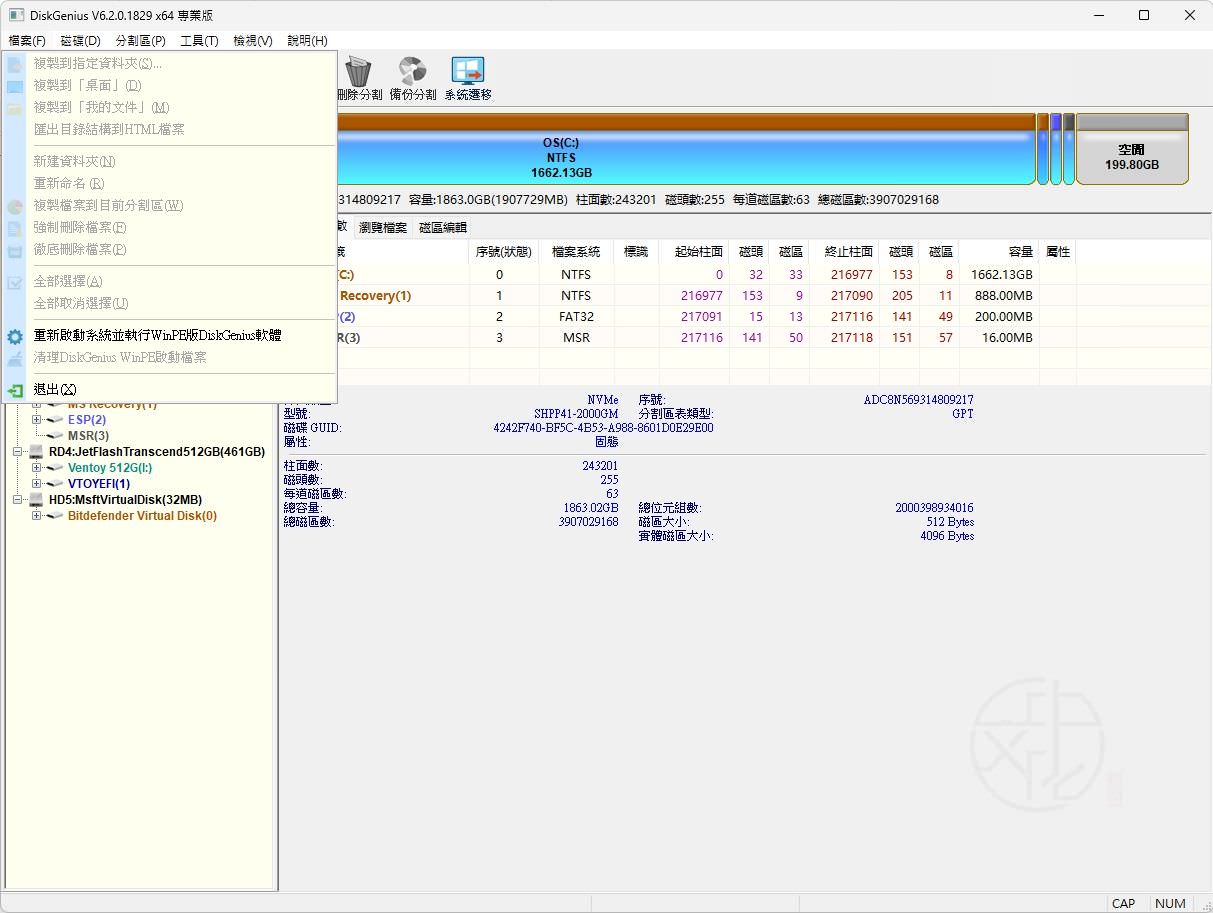
Task: Open the 工具(T) menu
Action: point(199,41)
